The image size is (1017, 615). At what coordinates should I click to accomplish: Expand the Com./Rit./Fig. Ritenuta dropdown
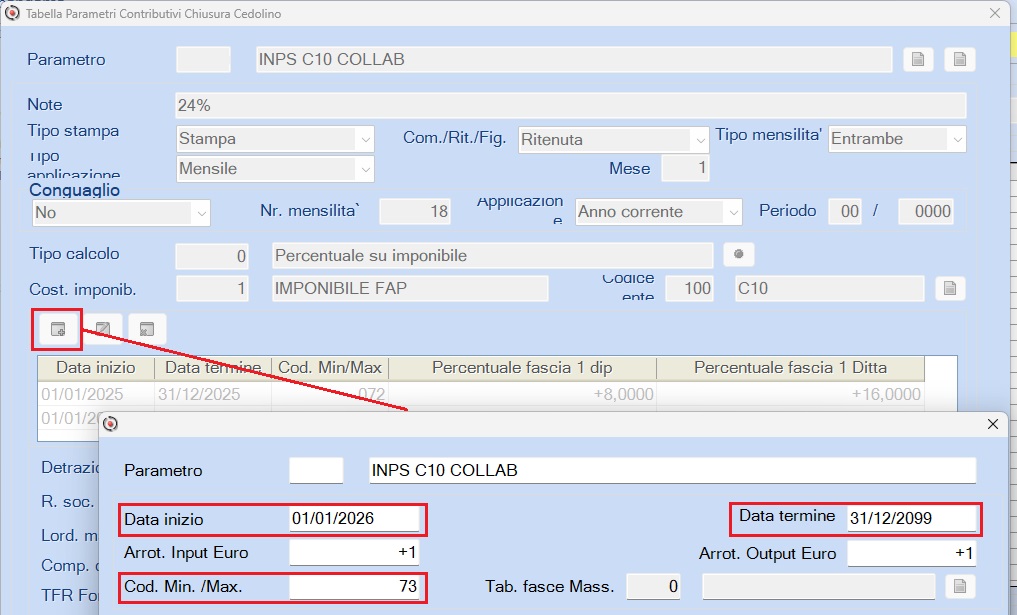(699, 139)
